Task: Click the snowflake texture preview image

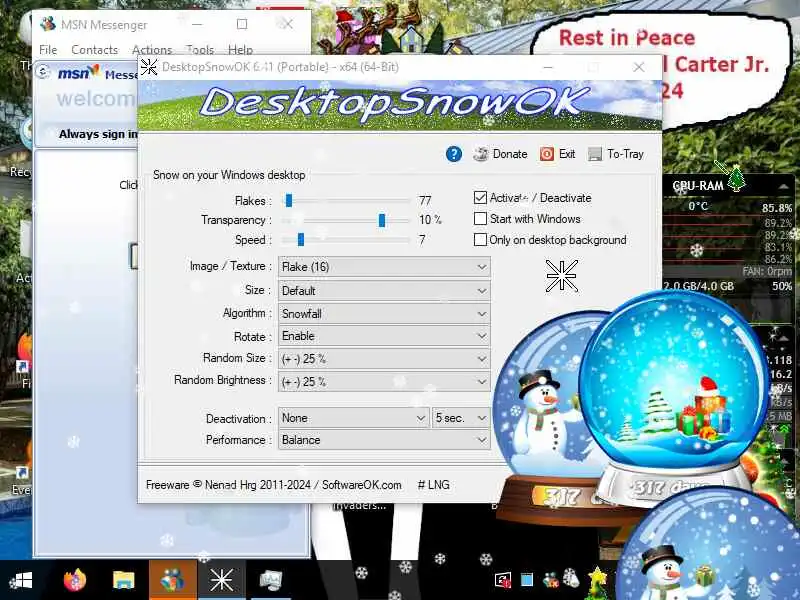Action: tap(561, 276)
